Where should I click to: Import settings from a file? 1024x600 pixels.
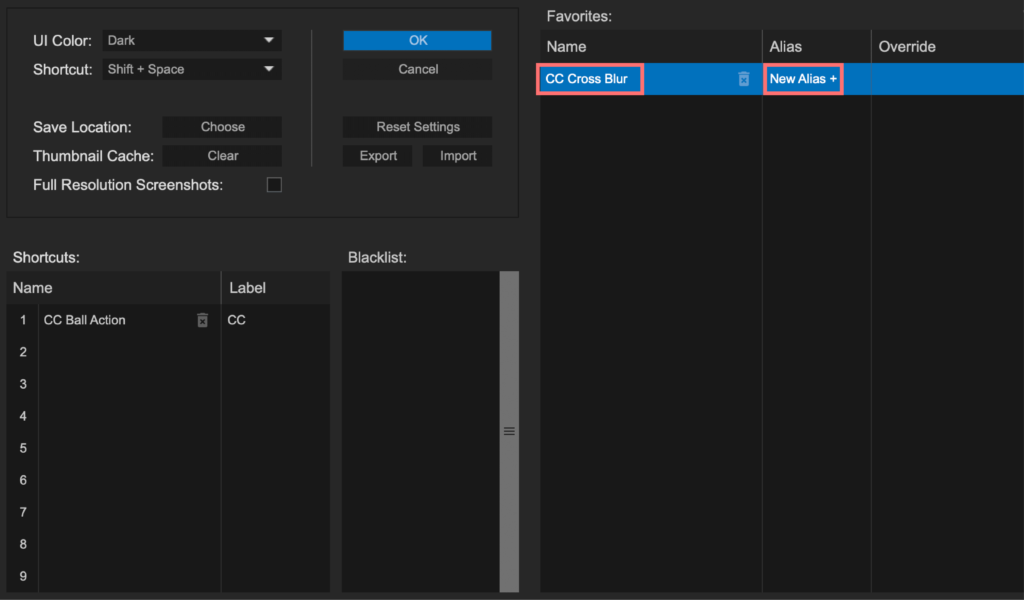[457, 155]
